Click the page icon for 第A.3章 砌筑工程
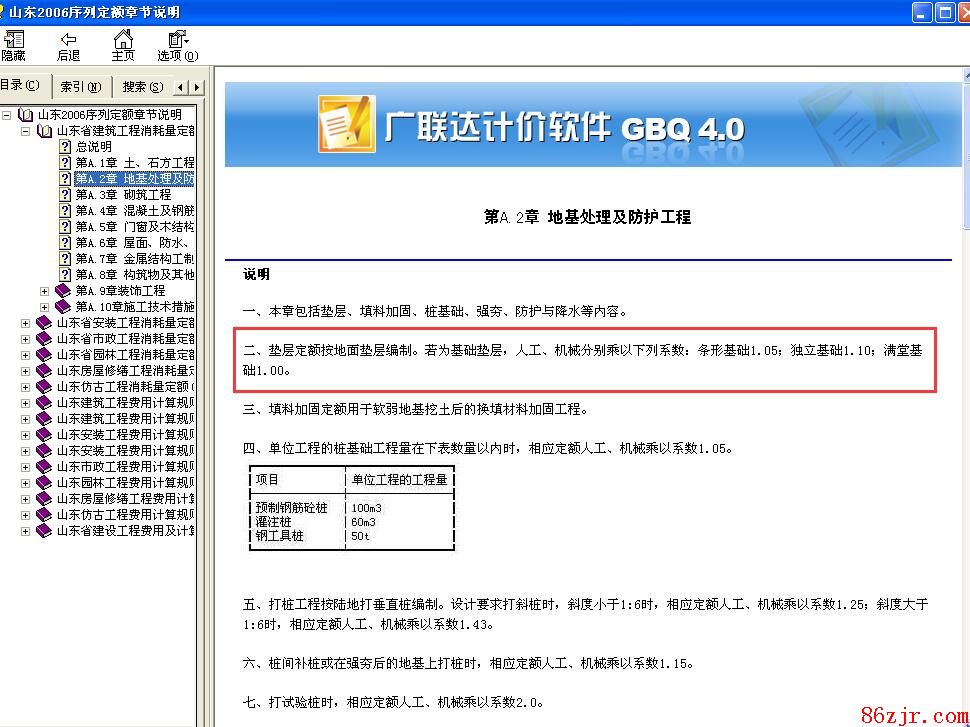 [65, 195]
